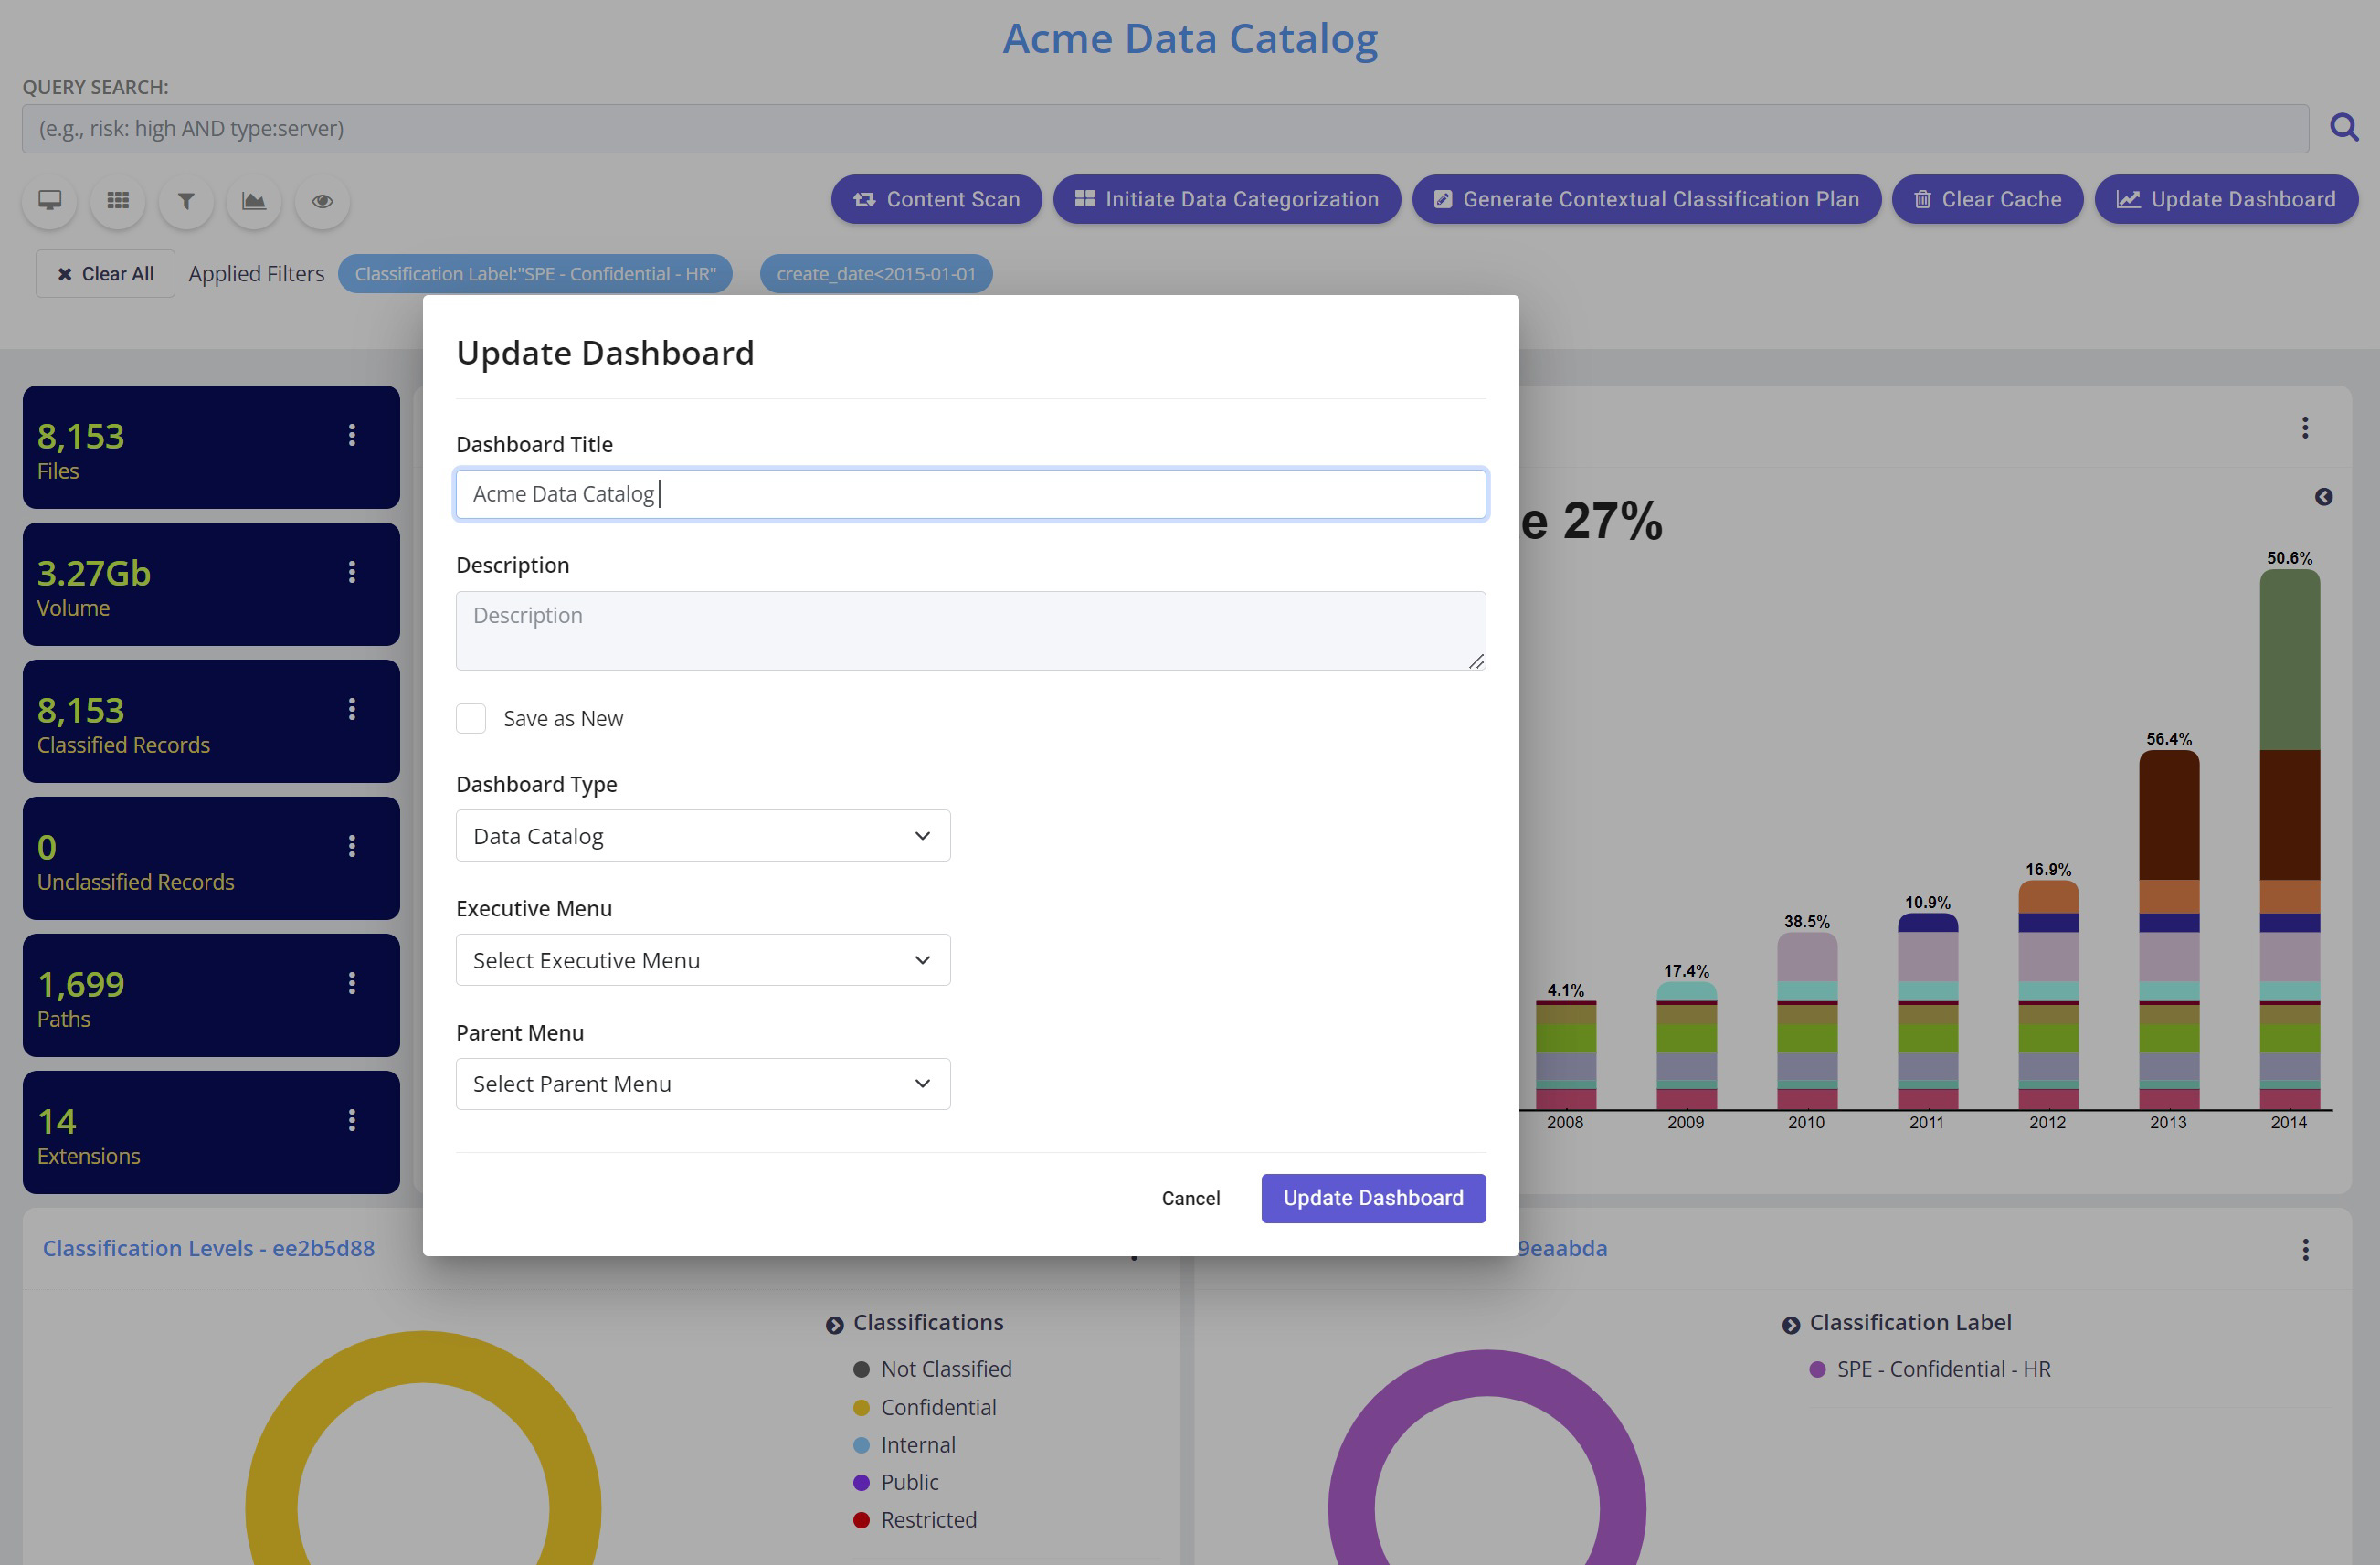This screenshot has width=2380, height=1565.
Task: Remove the create_date filter chip
Action: [875, 274]
